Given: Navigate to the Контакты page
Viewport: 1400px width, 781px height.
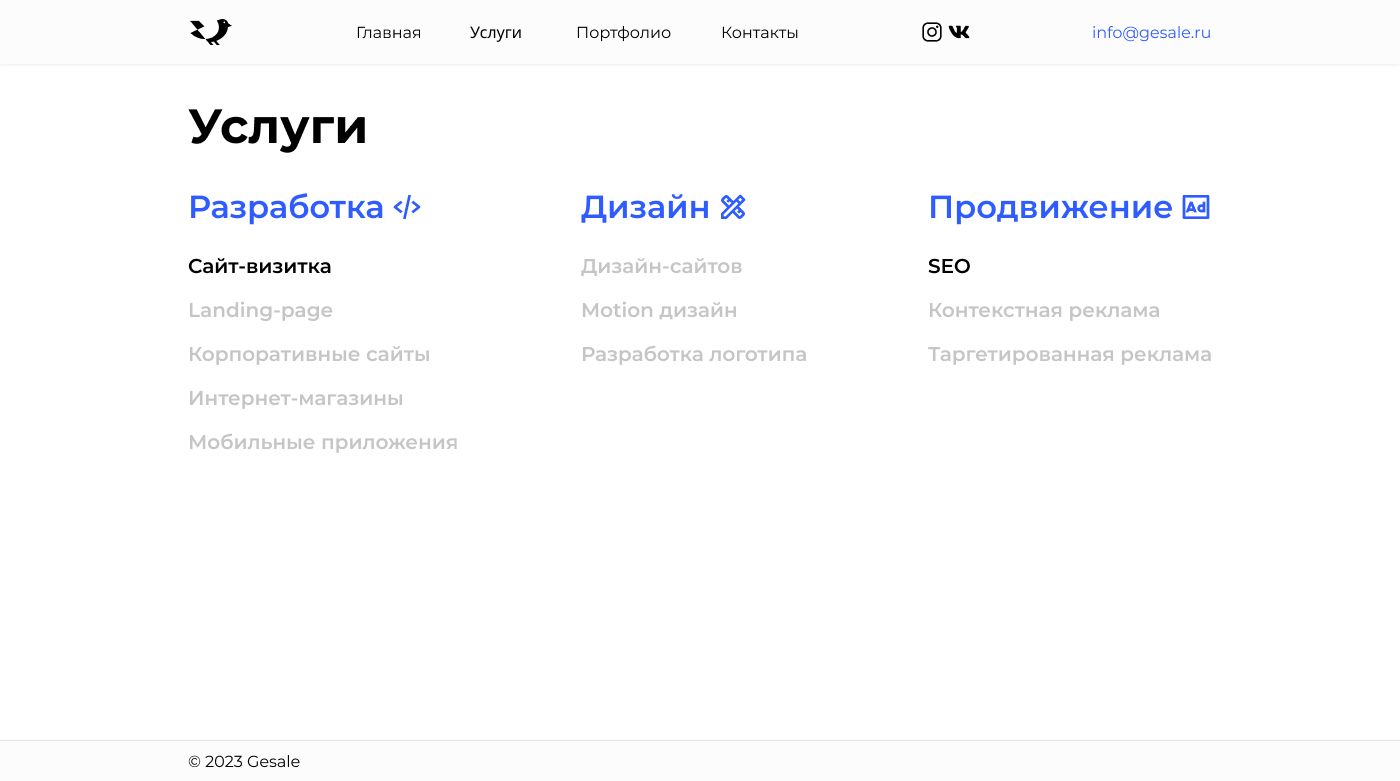Looking at the screenshot, I should (759, 33).
